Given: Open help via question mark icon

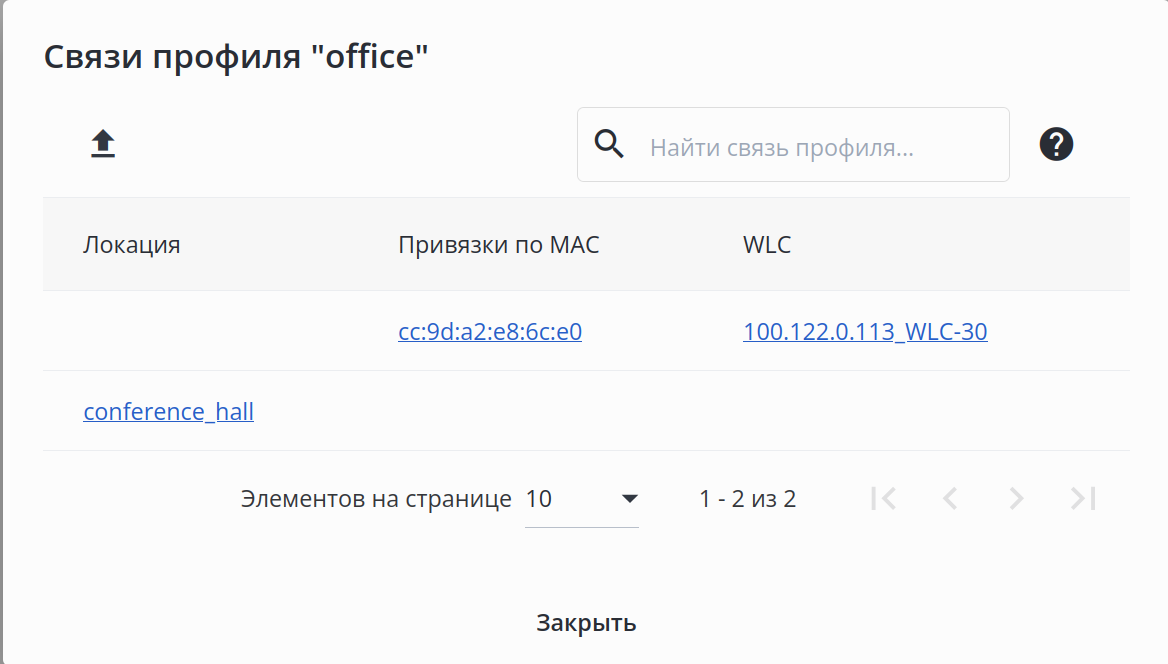Looking at the screenshot, I should 1056,145.
